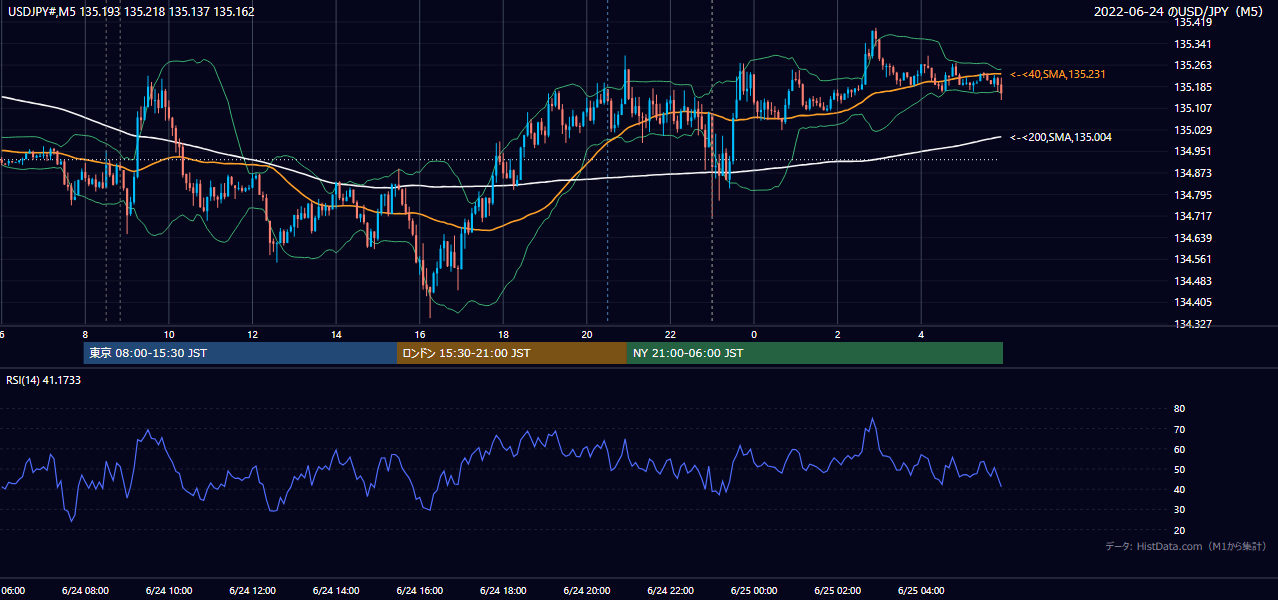Click the 135.263 price axis label
The height and width of the screenshot is (600, 1278).
point(1193,66)
